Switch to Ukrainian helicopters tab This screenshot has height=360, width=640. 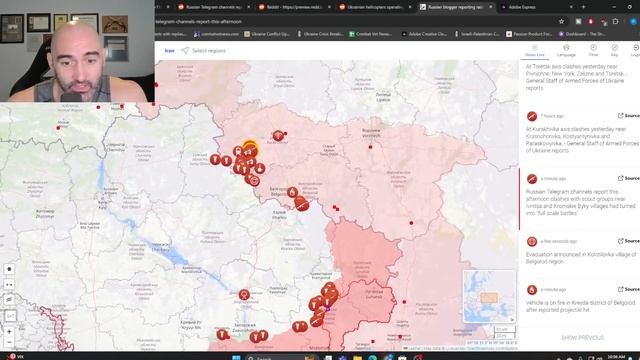(375, 7)
